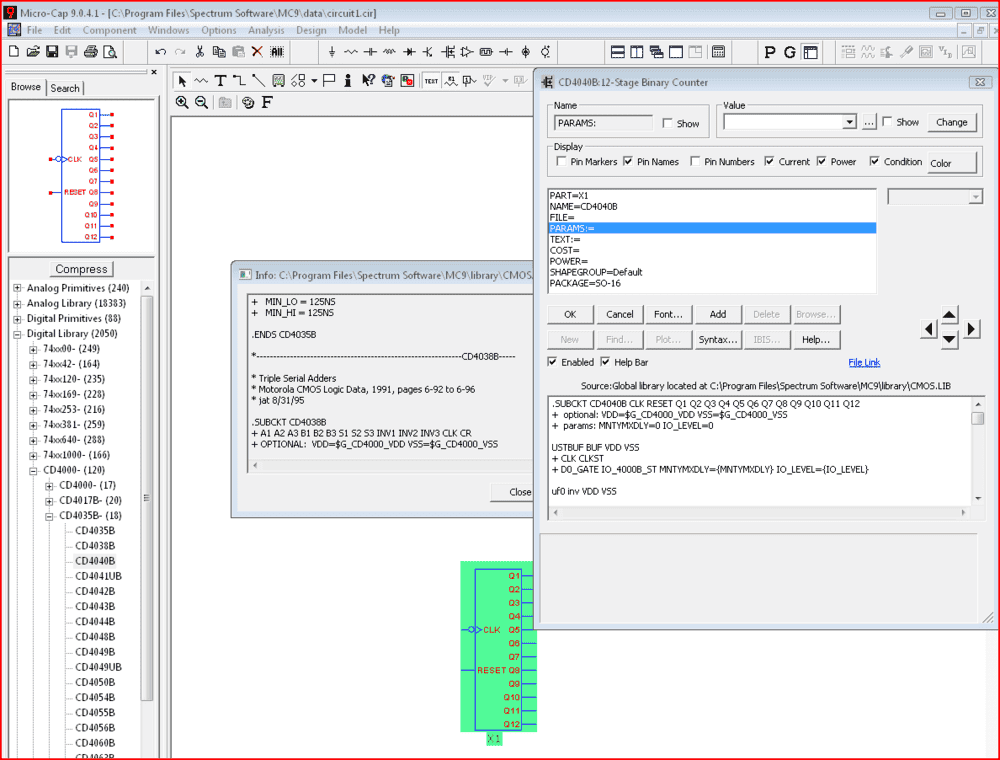Select the Flag tool icon

click(329, 81)
